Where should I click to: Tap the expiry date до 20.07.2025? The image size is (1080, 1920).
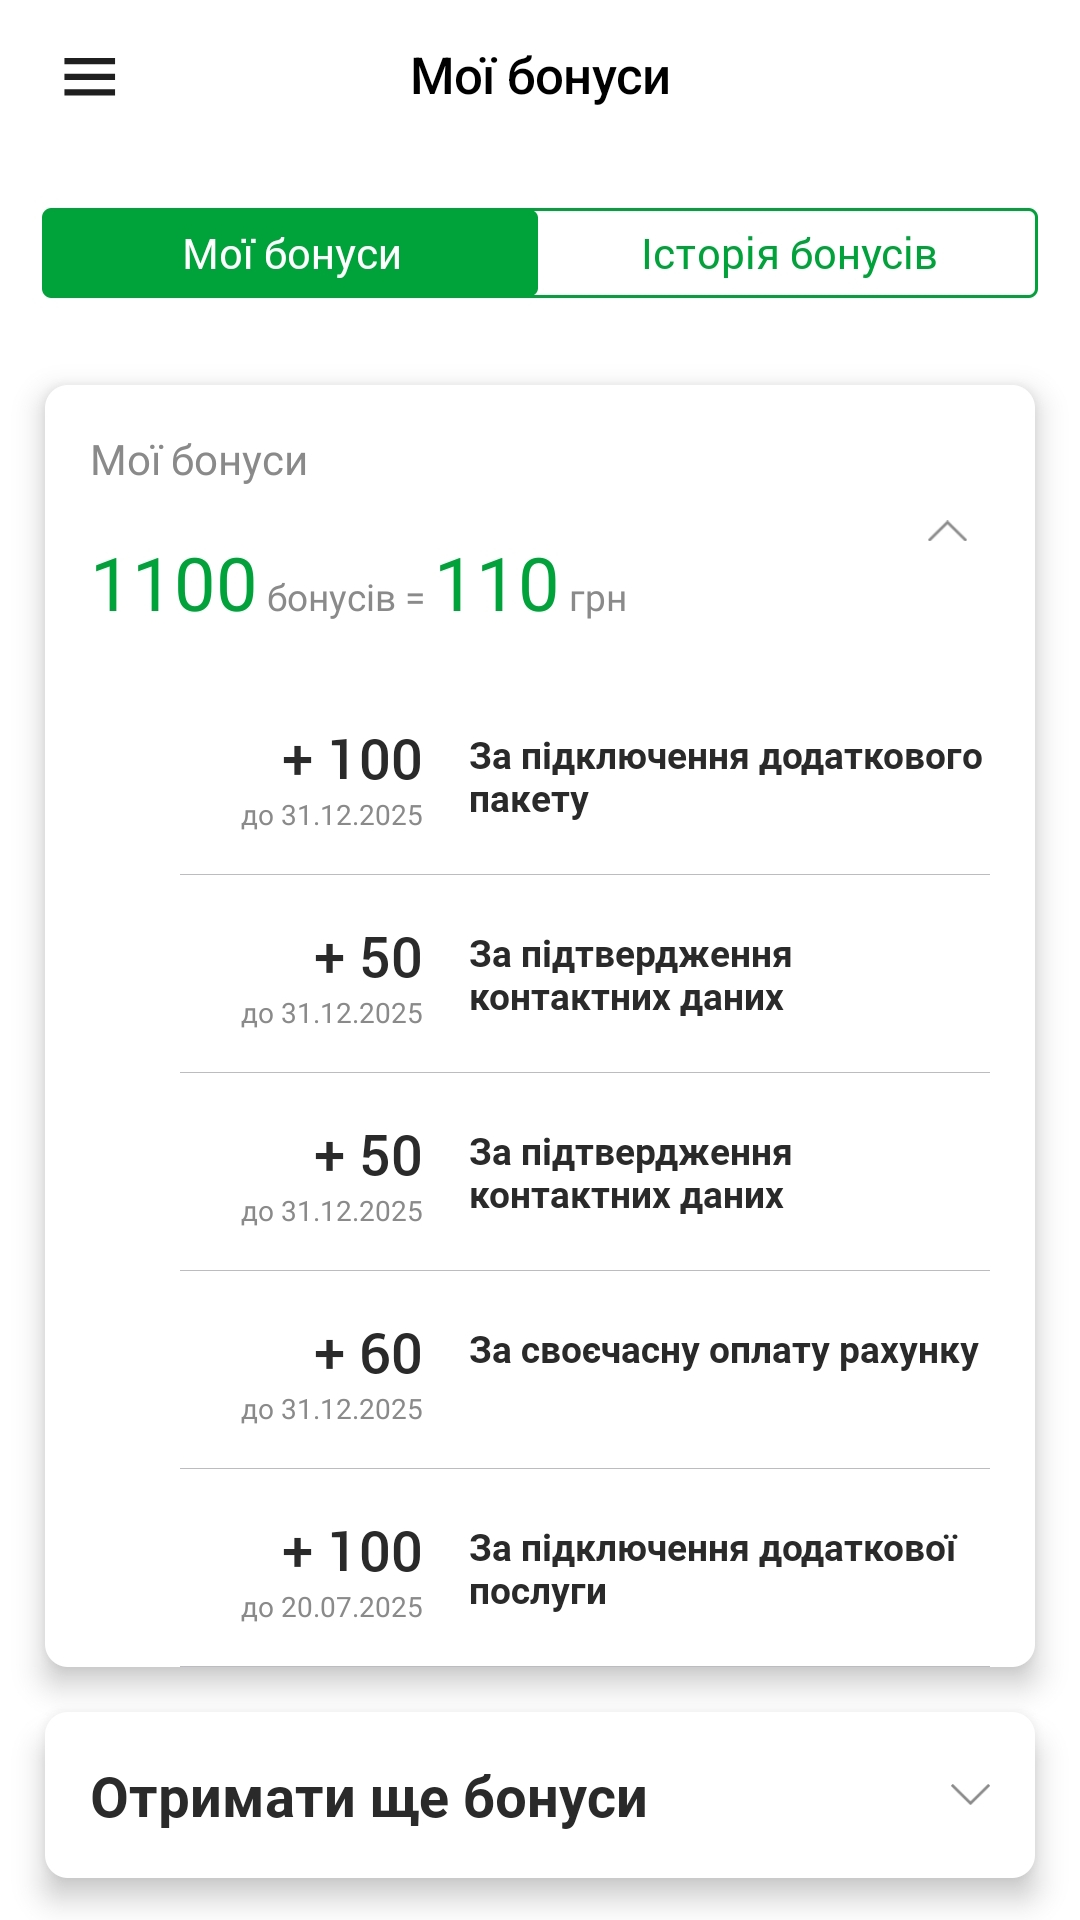click(332, 1608)
